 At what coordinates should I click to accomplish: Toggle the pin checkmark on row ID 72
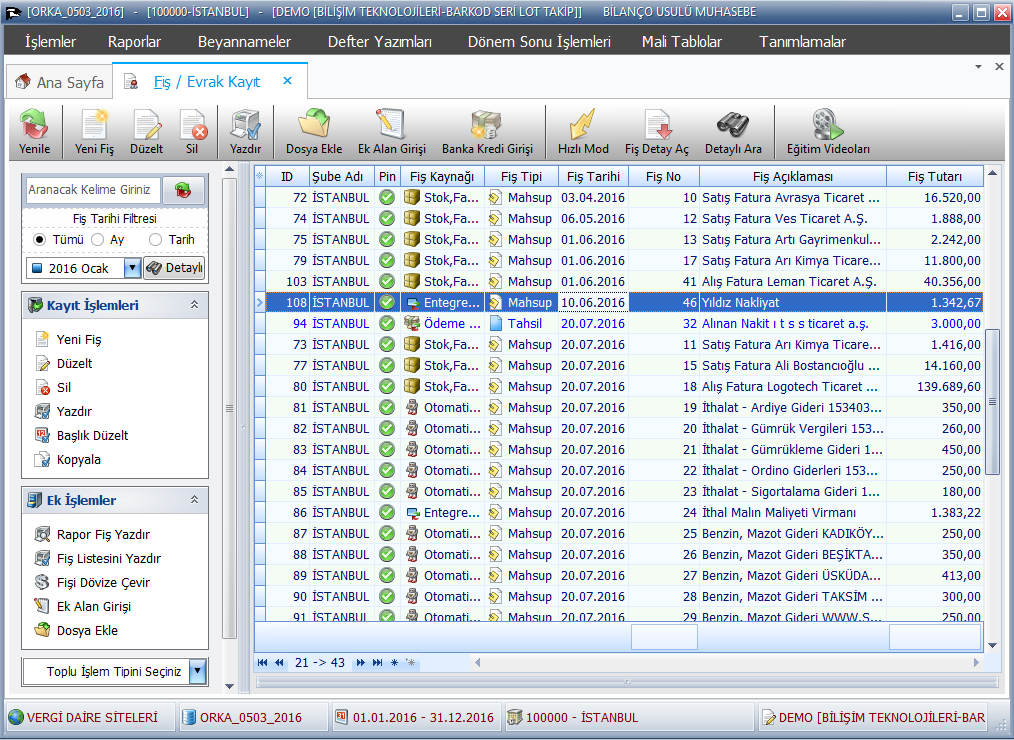pyautogui.click(x=387, y=197)
